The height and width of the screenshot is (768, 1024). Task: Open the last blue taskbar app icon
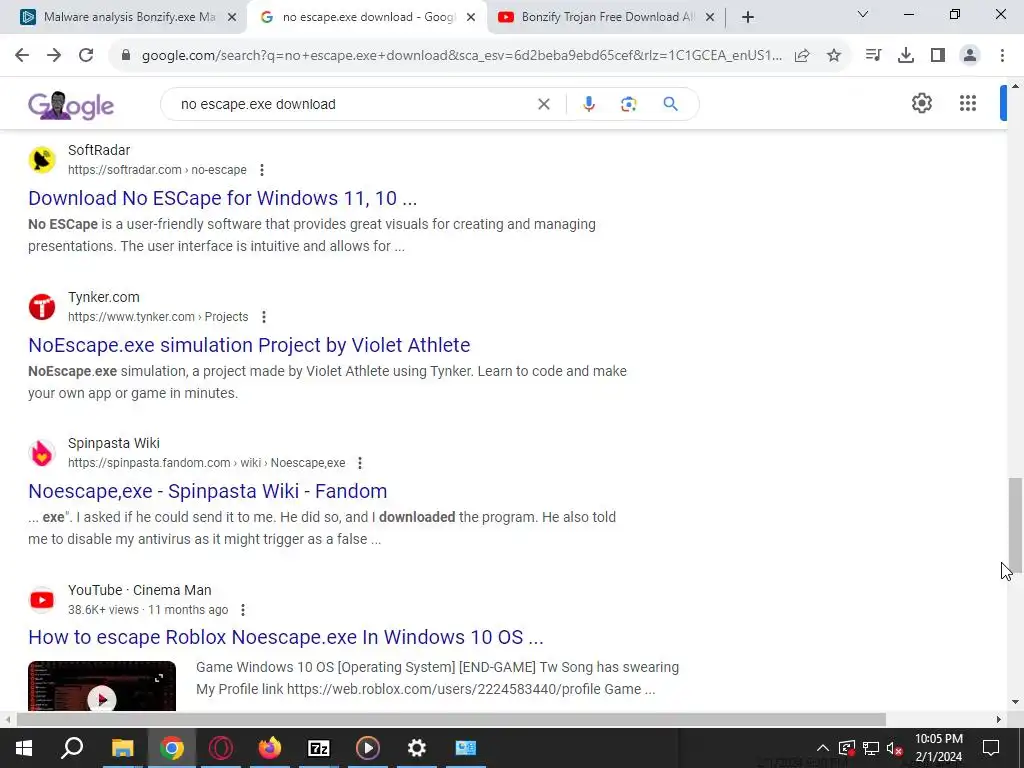466,748
